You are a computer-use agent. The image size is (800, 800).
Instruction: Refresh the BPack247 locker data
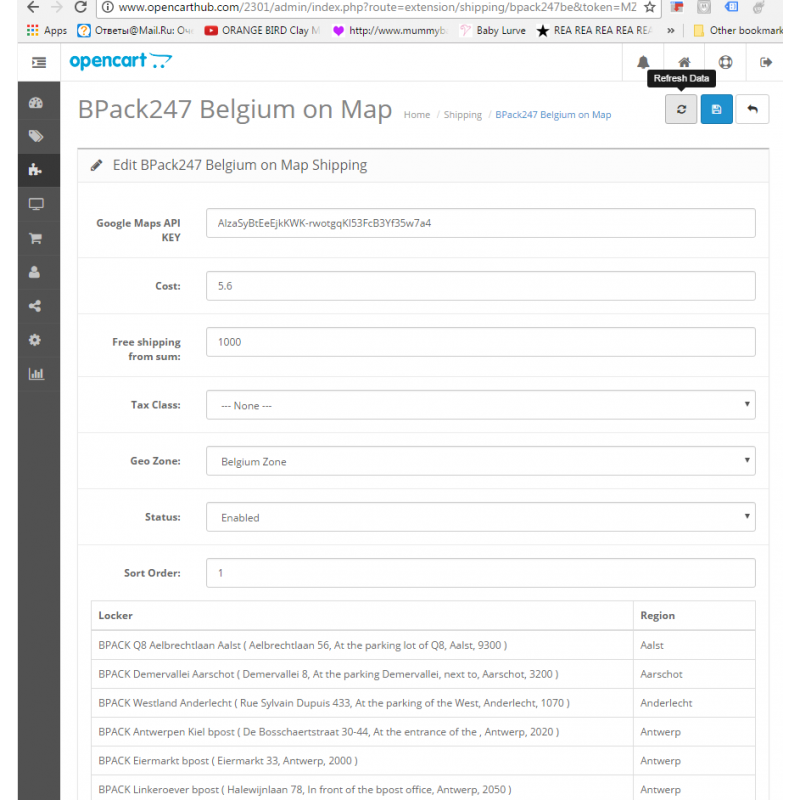681,109
